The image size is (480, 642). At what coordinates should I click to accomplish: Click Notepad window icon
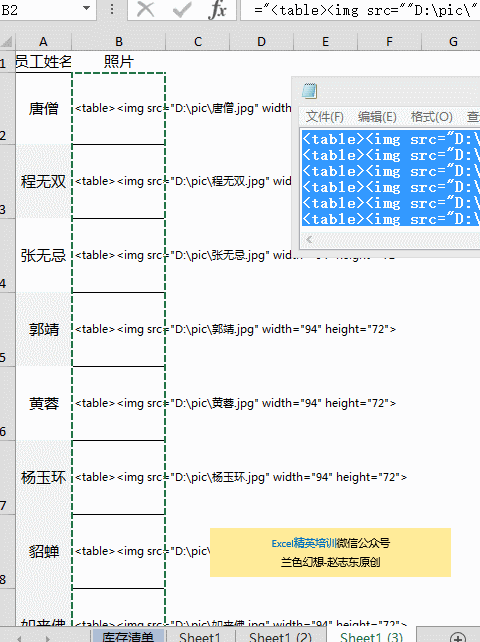pyautogui.click(x=310, y=91)
